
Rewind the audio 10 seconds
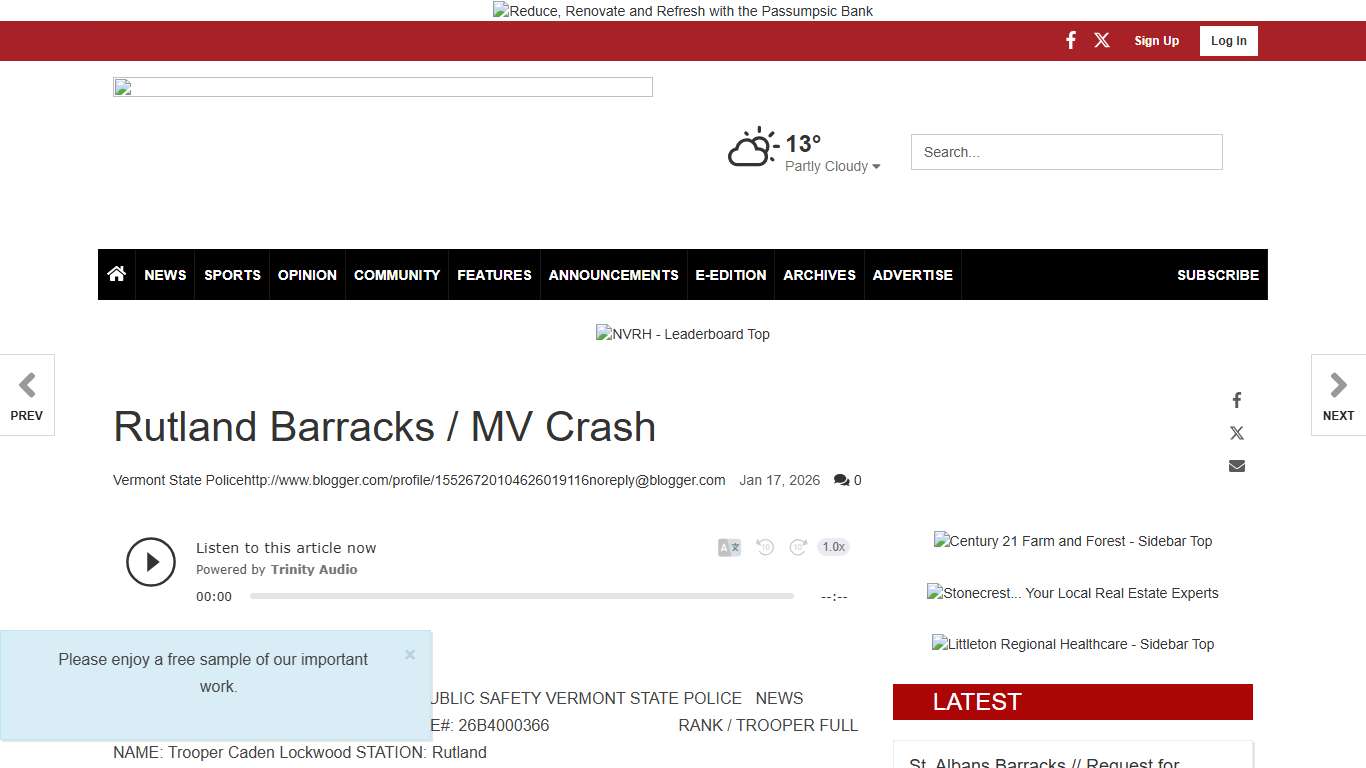(764, 547)
